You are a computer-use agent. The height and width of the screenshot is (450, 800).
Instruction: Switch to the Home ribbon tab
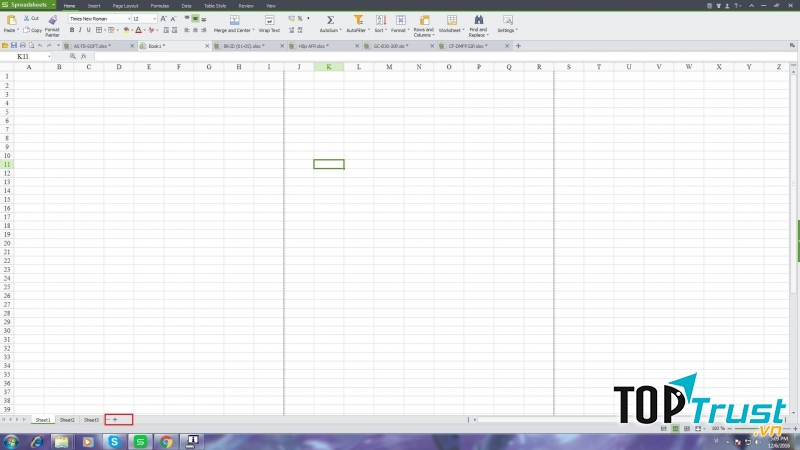69,6
